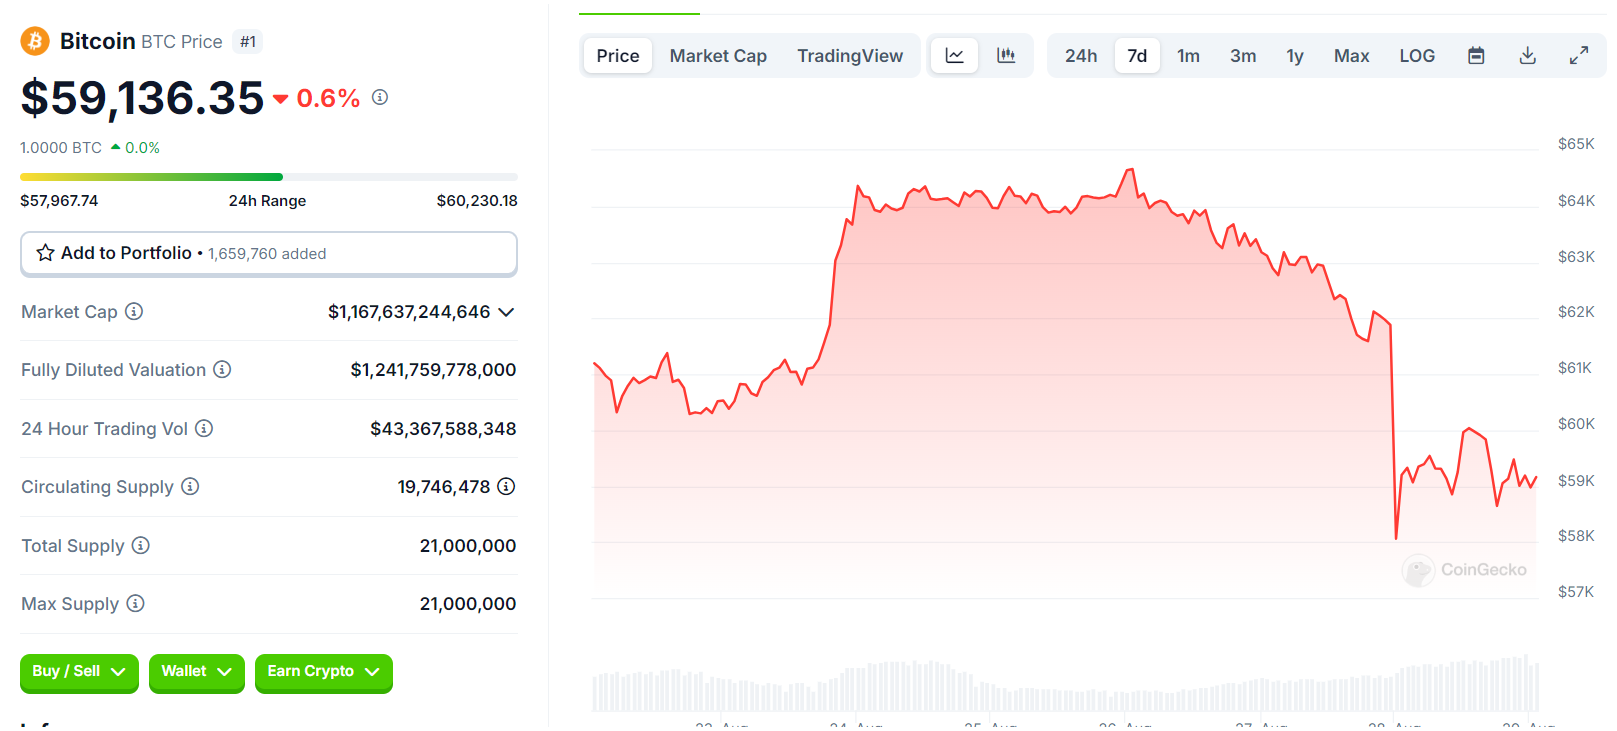The height and width of the screenshot is (731, 1617).
Task: Click the $59,136.35 price text
Action: point(142,98)
